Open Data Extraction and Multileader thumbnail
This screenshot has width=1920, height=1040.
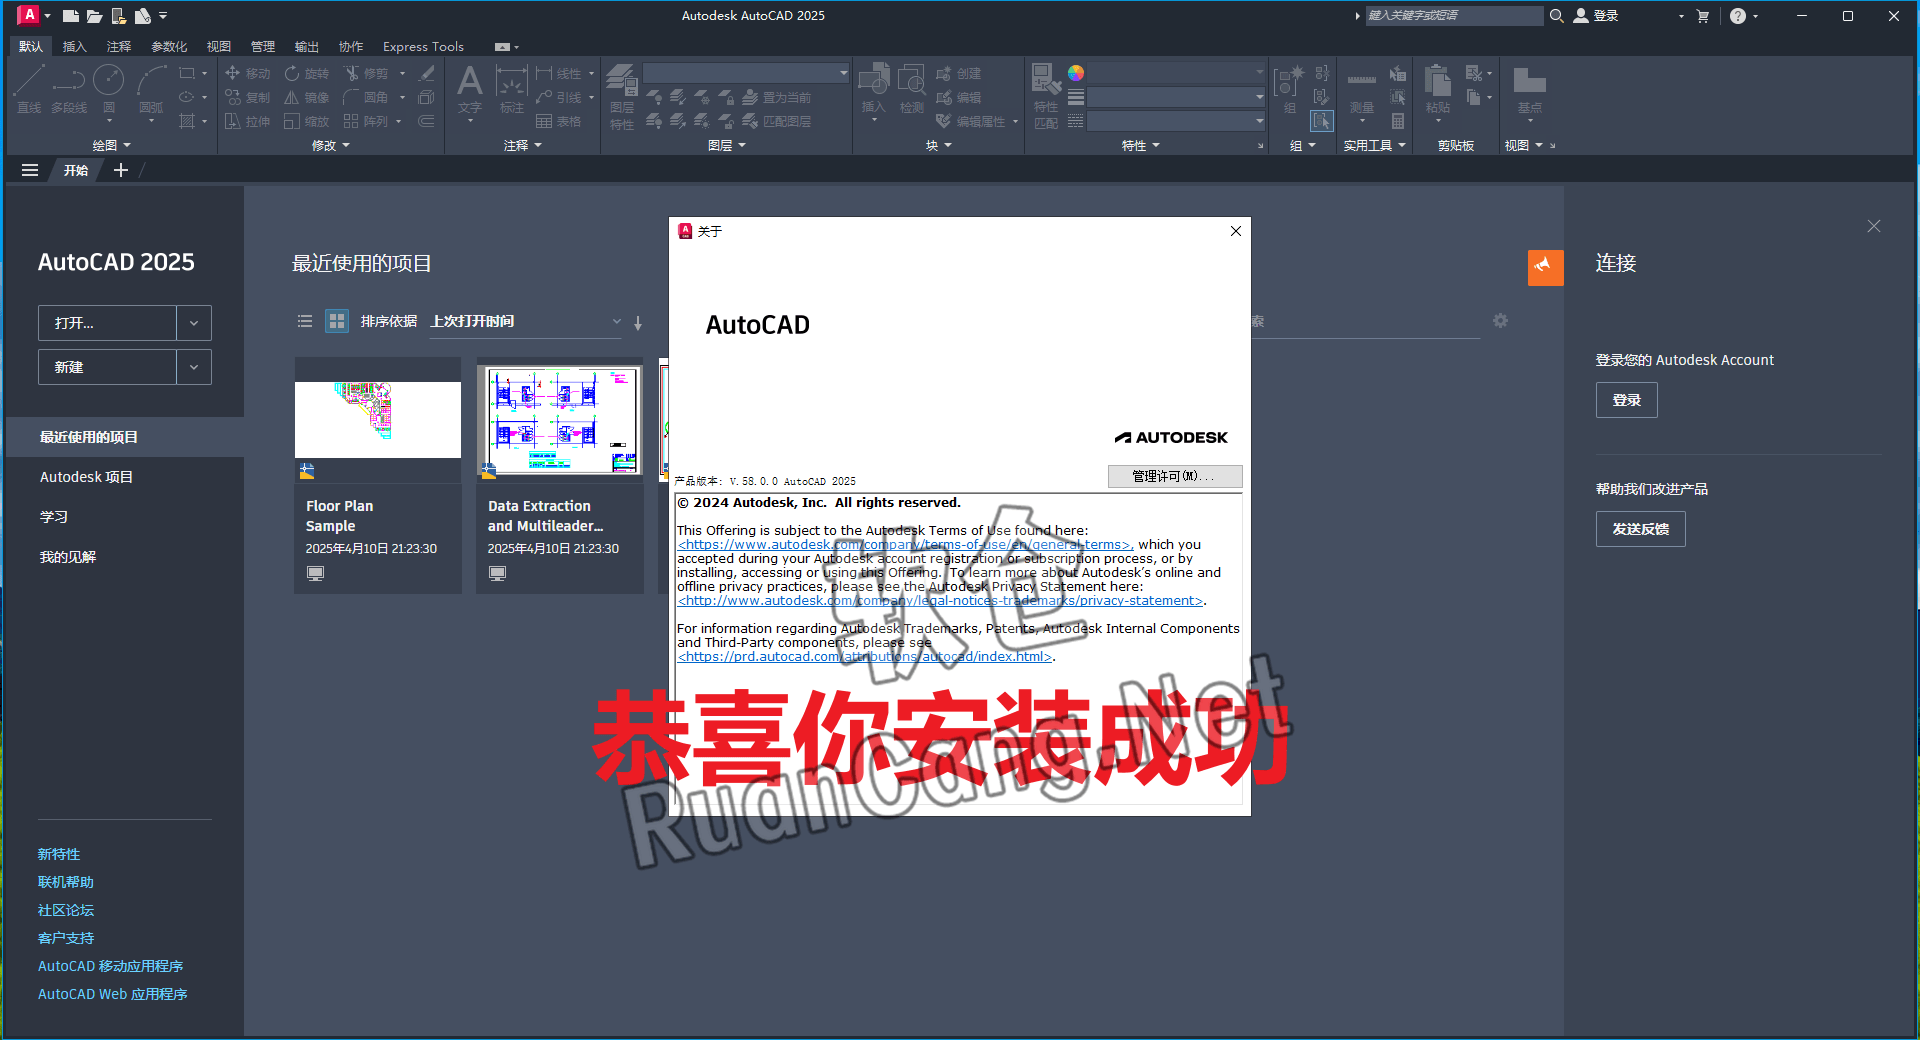click(560, 420)
